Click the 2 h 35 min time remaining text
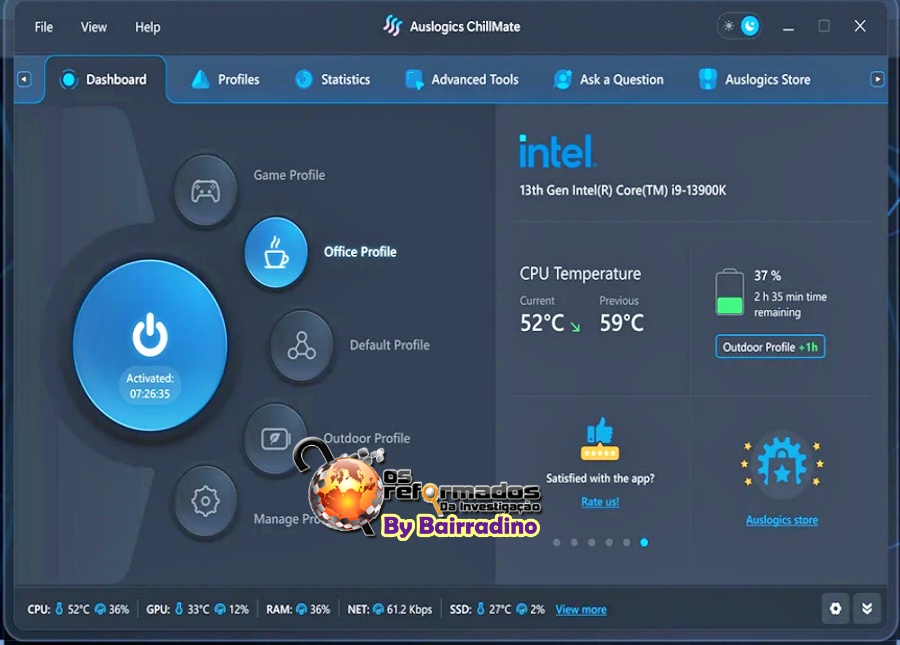The image size is (900, 645). pos(790,305)
